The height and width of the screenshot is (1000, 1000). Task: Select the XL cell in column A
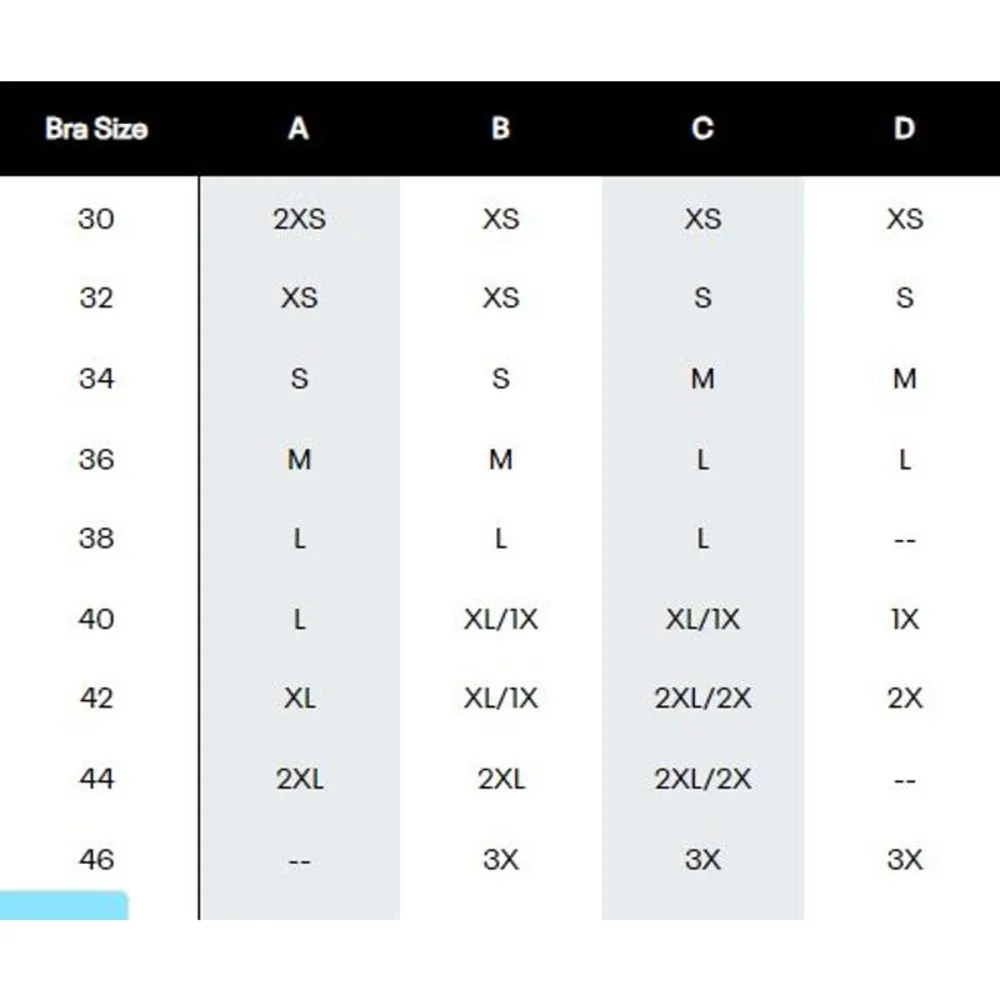click(299, 699)
